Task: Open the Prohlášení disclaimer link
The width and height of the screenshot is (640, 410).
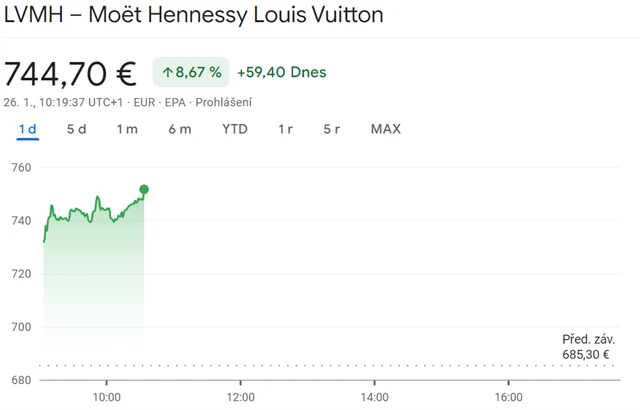Action: (x=223, y=102)
